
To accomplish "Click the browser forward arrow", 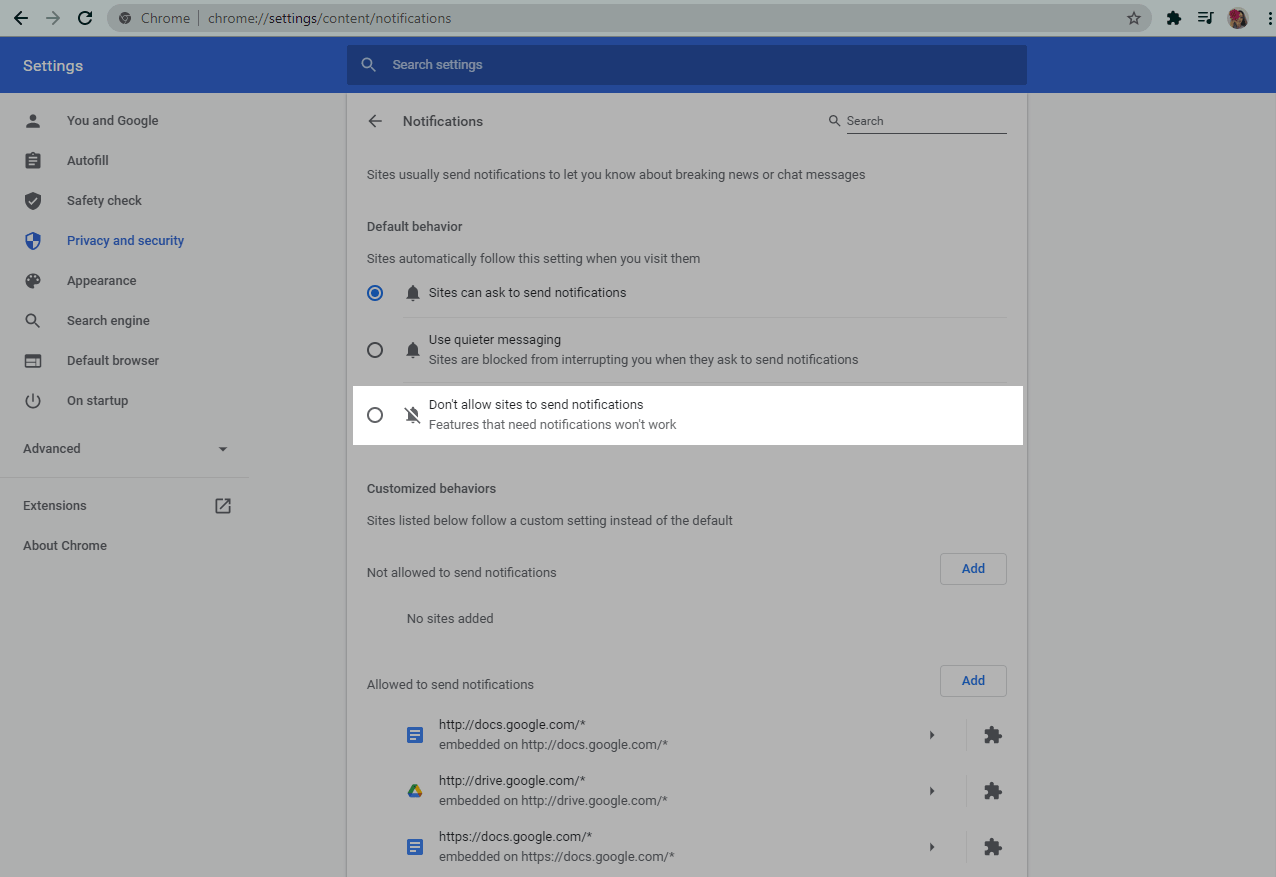I will (x=53, y=18).
